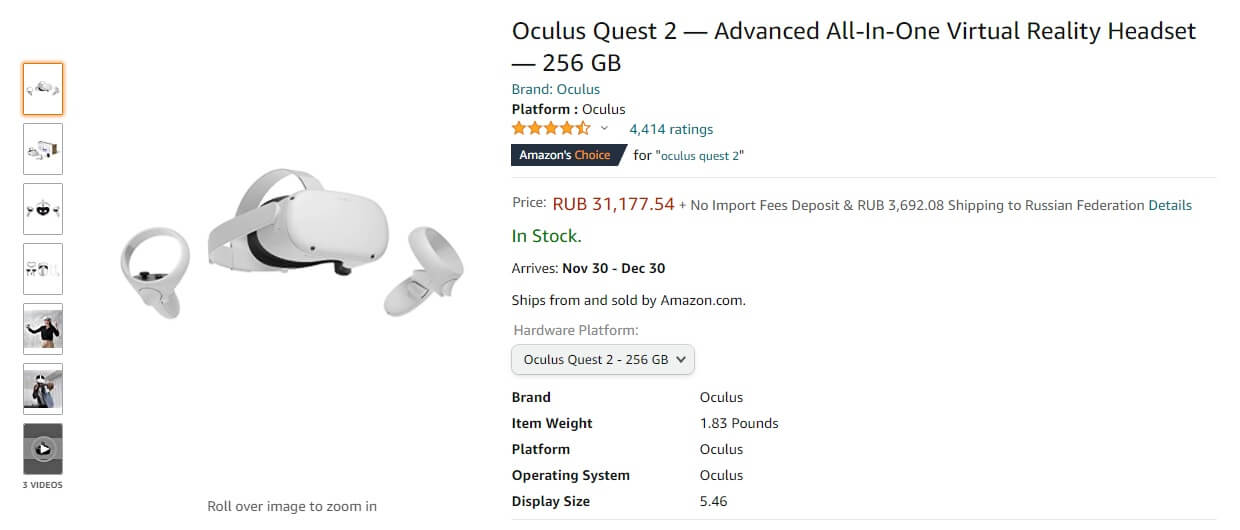Image resolution: width=1240 pixels, height=530 pixels.
Task: Click the Details link for shipping fees
Action: 1170,205
